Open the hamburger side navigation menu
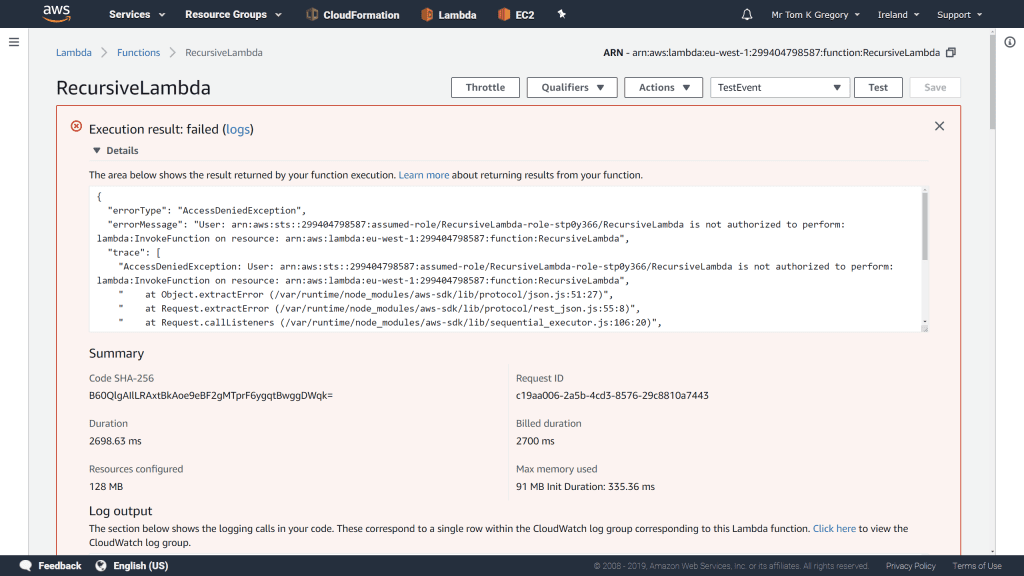Screen dimensions: 1024x576 [14, 42]
